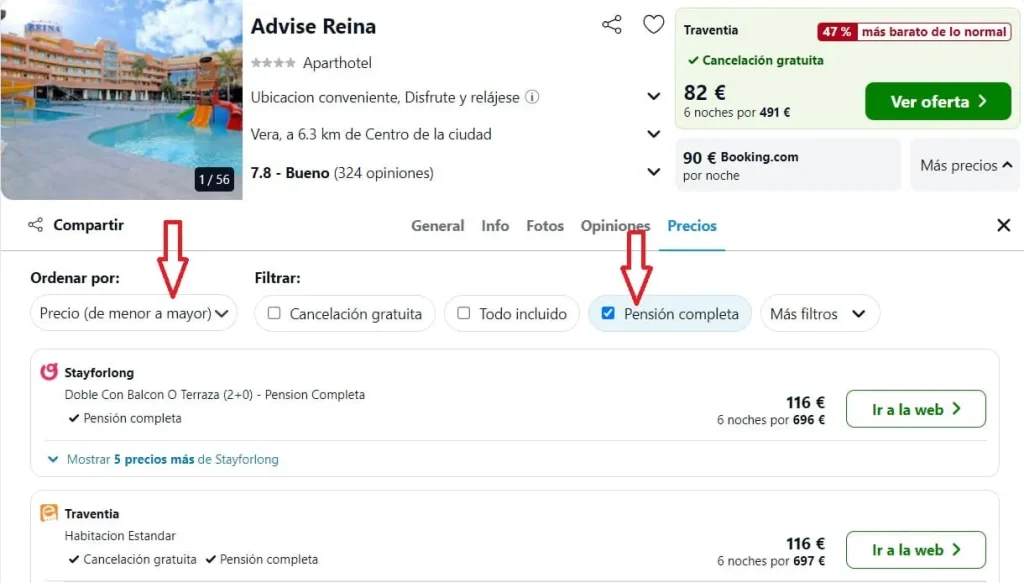Open the Precio (de menor a mayor) sort dropdown
The image size is (1024, 583).
[134, 313]
